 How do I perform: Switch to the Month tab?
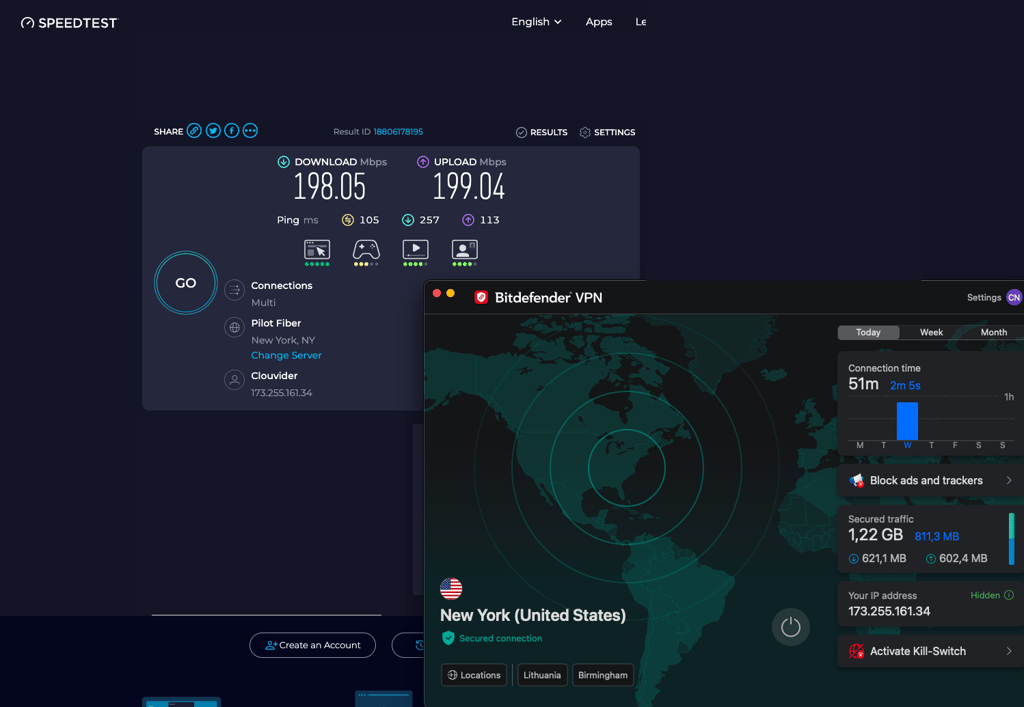pyautogui.click(x=993, y=332)
